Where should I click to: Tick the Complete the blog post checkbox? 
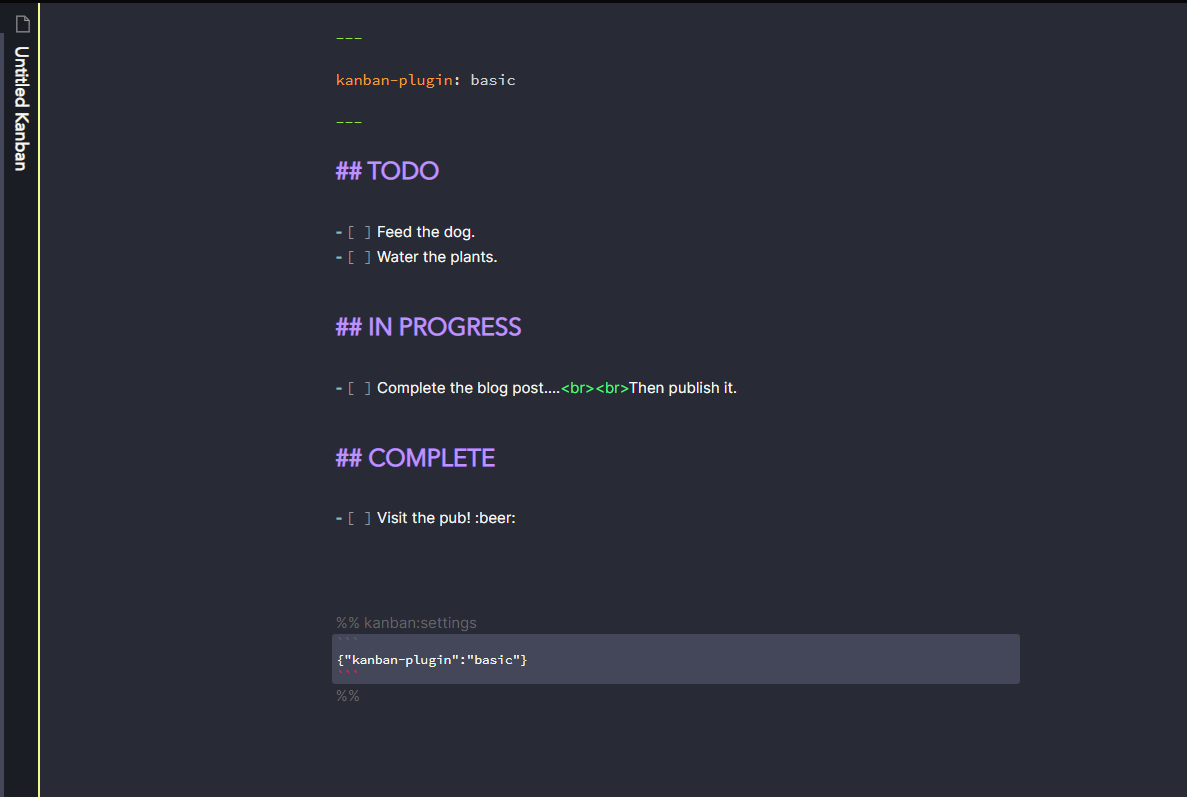(360, 389)
